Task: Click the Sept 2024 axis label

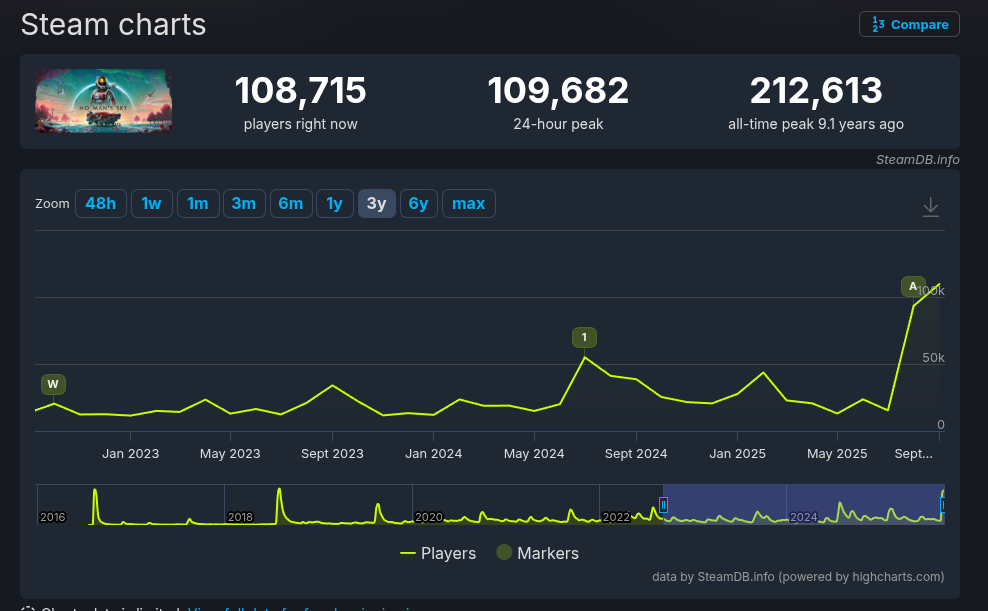Action: (636, 454)
